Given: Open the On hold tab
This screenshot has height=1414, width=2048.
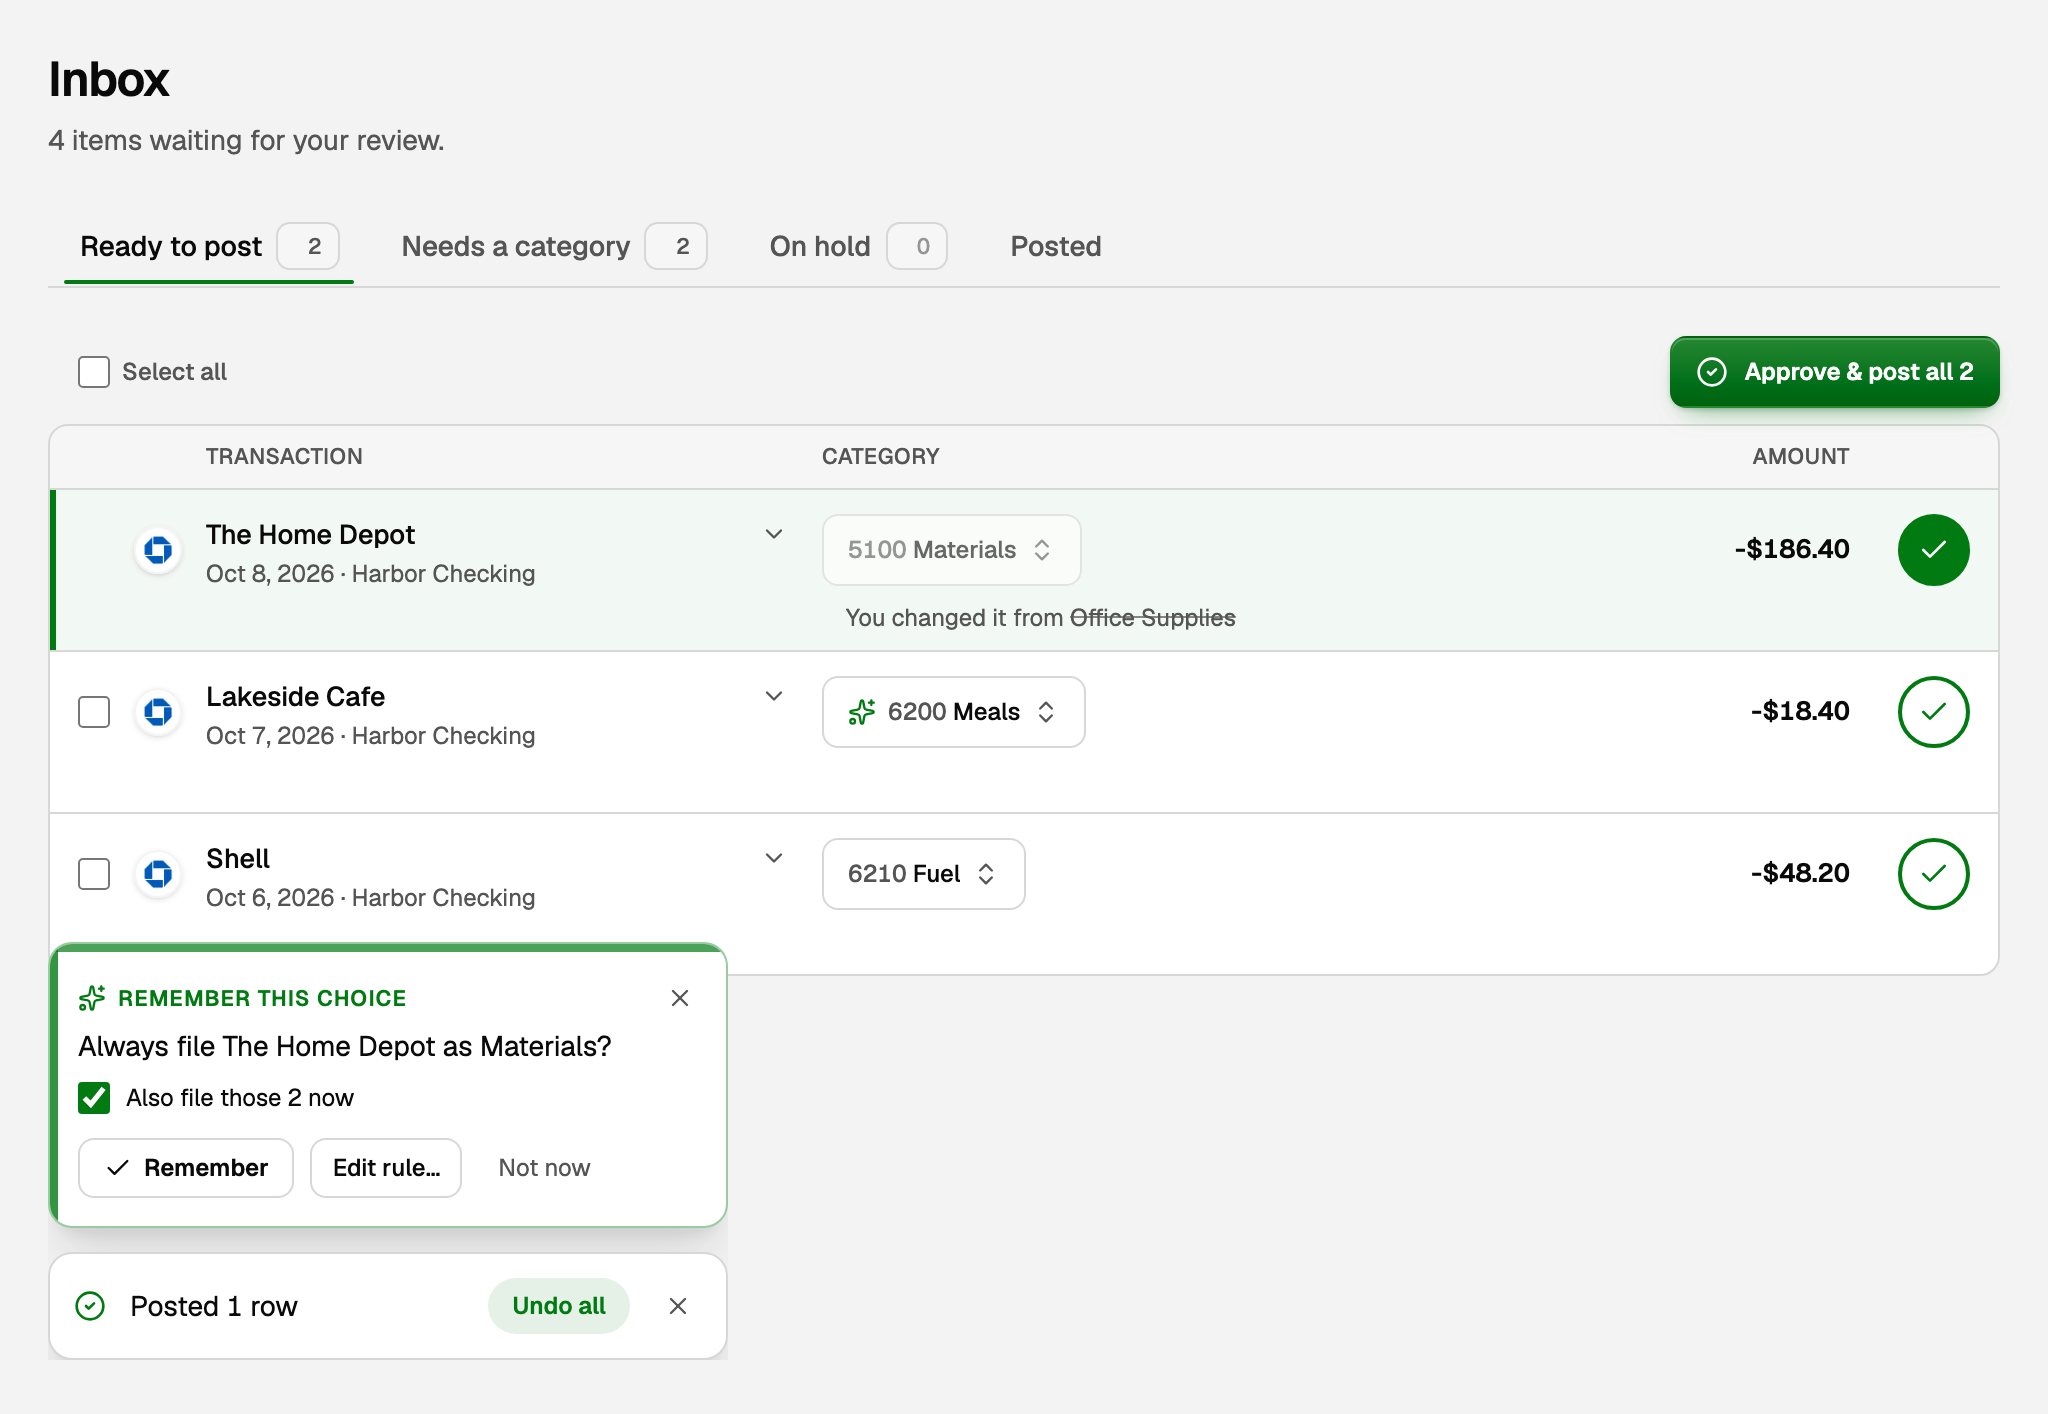Looking at the screenshot, I should (x=858, y=246).
